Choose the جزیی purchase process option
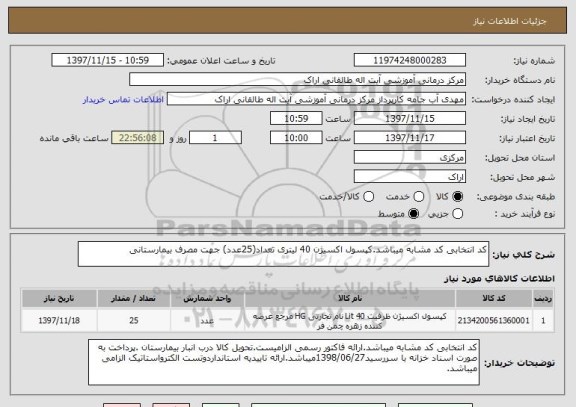The height and width of the screenshot is (407, 576). (458, 213)
